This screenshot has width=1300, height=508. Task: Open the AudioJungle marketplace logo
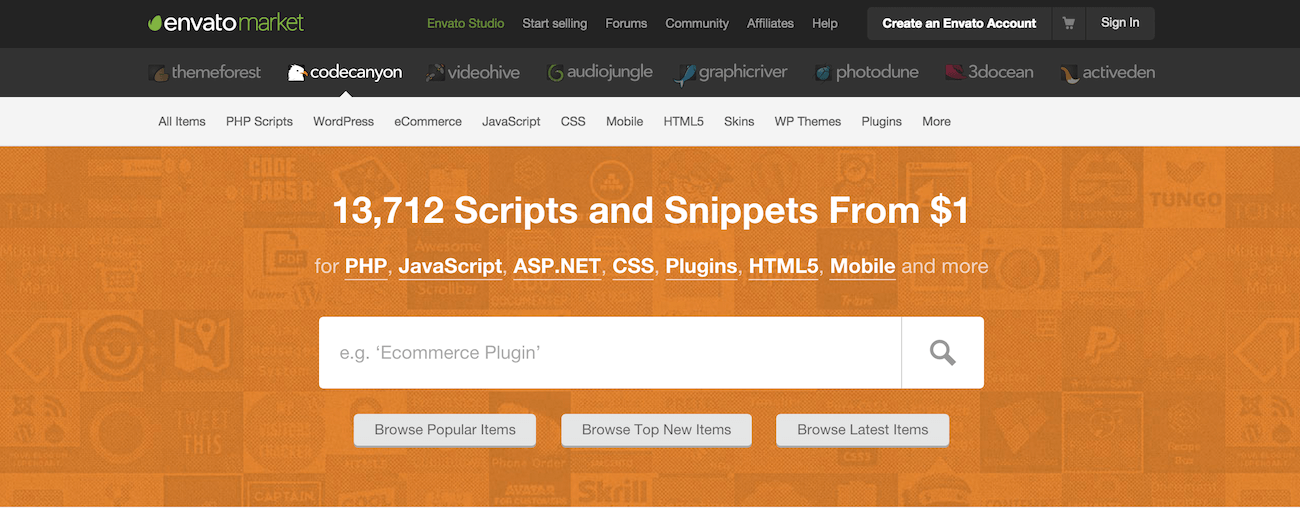click(600, 72)
